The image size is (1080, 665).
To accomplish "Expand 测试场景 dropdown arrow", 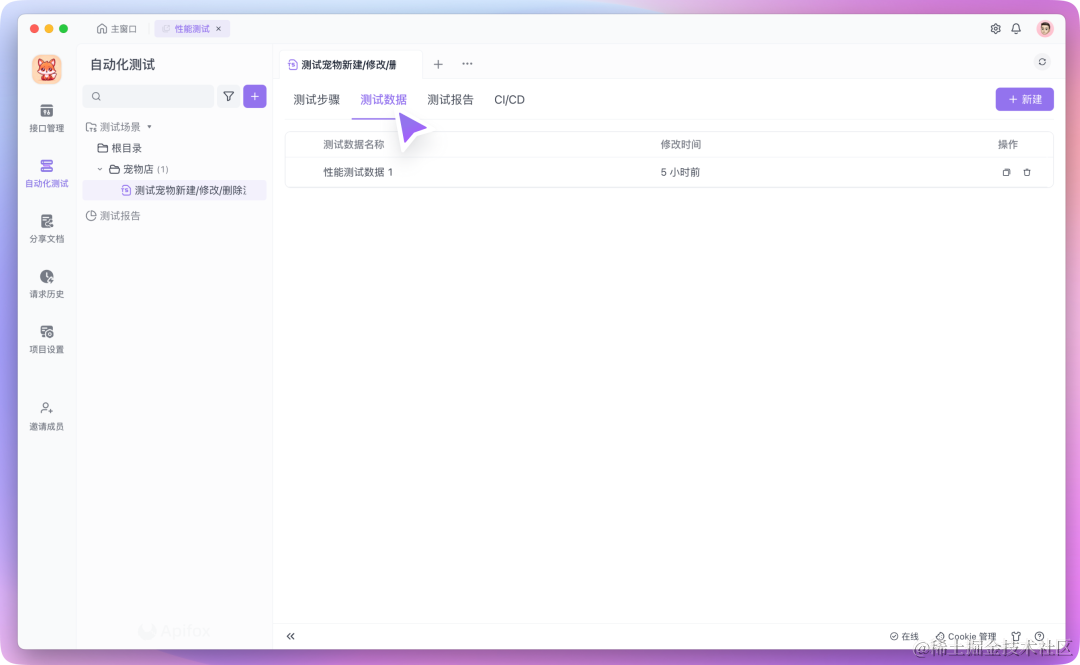I will (149, 127).
